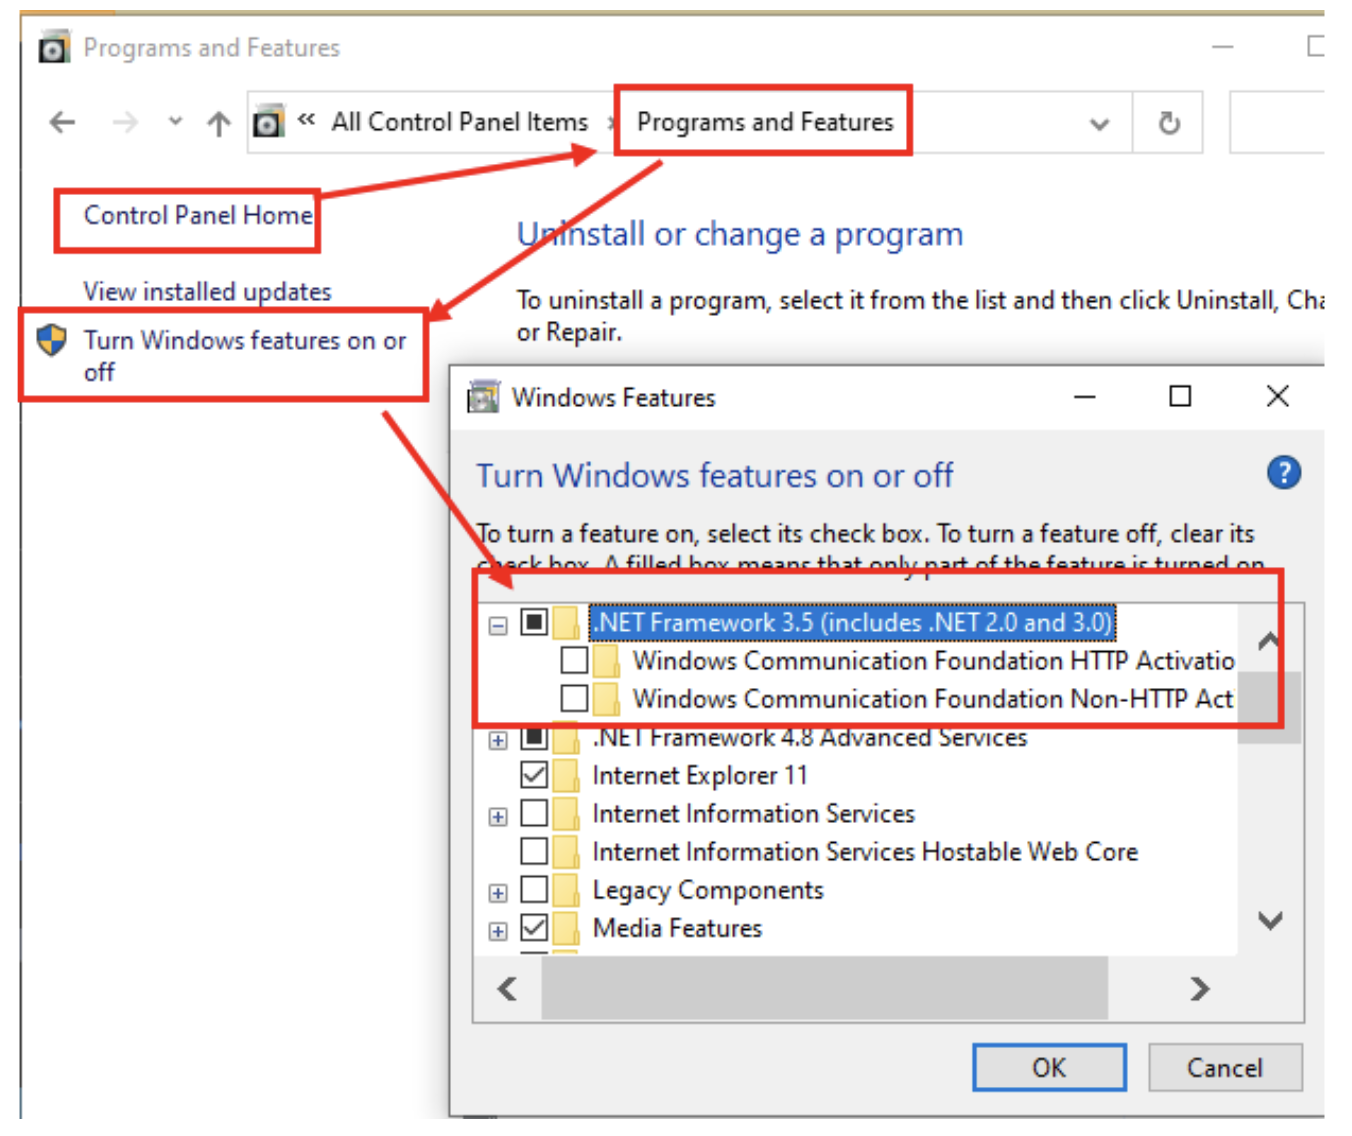Open View installed updates link
1352x1136 pixels.
coord(207,291)
